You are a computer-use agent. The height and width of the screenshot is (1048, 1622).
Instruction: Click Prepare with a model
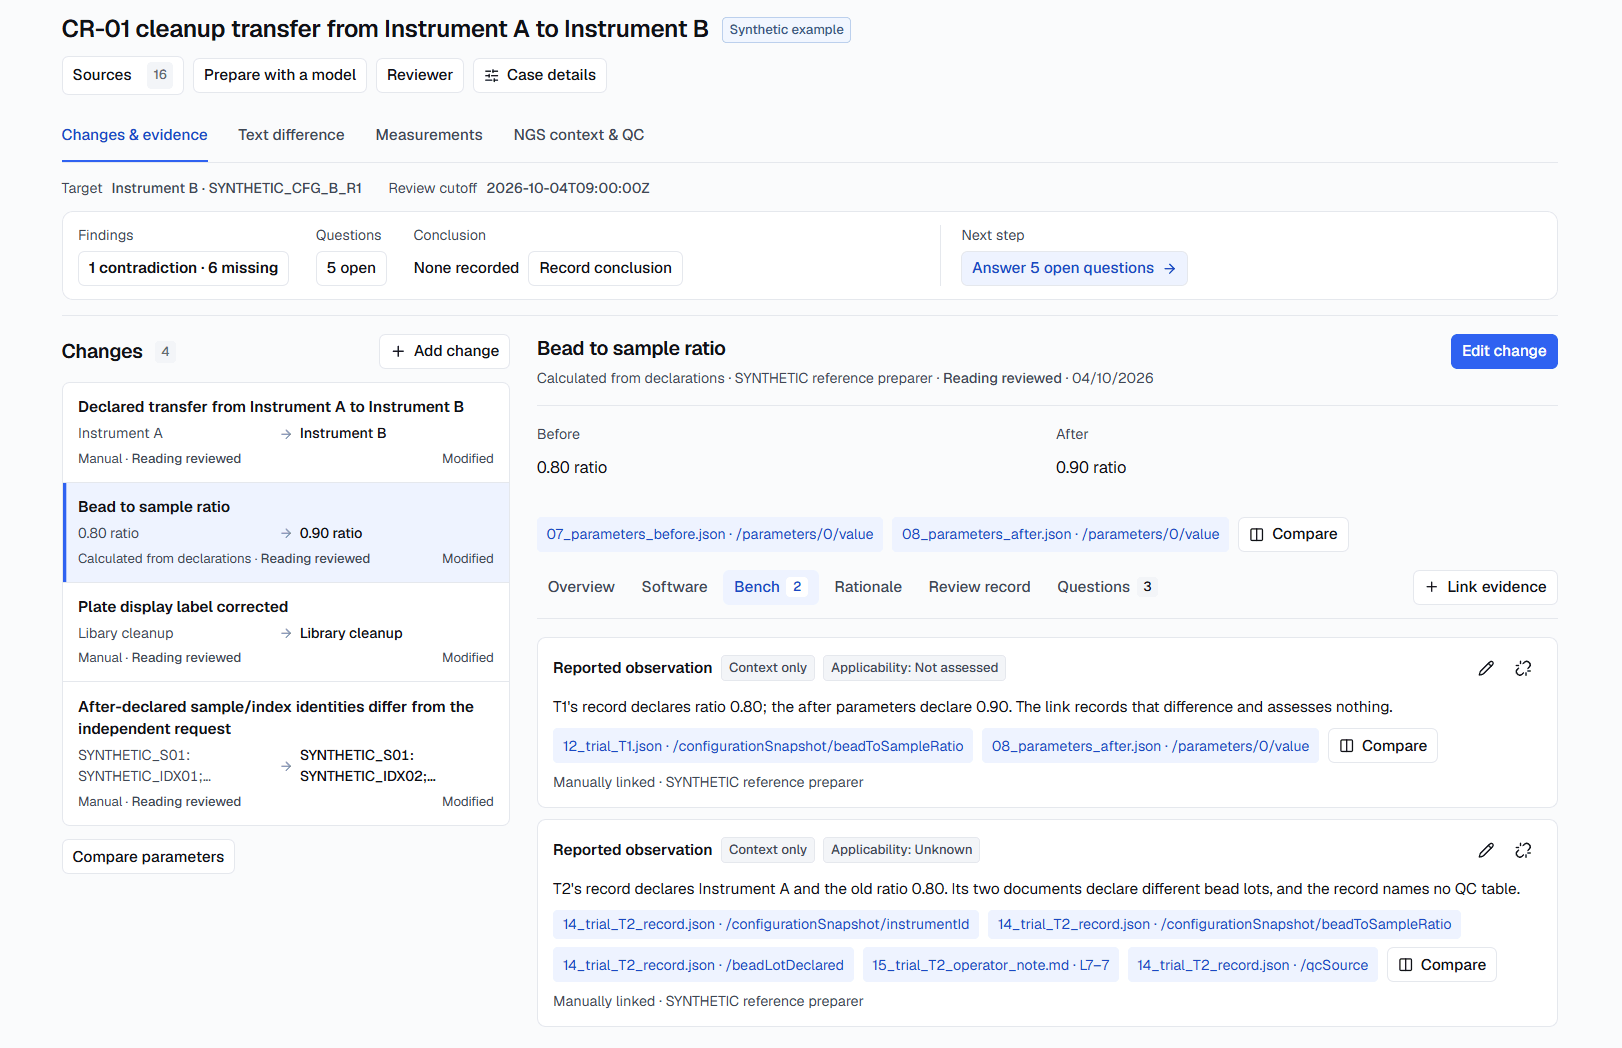pos(280,75)
